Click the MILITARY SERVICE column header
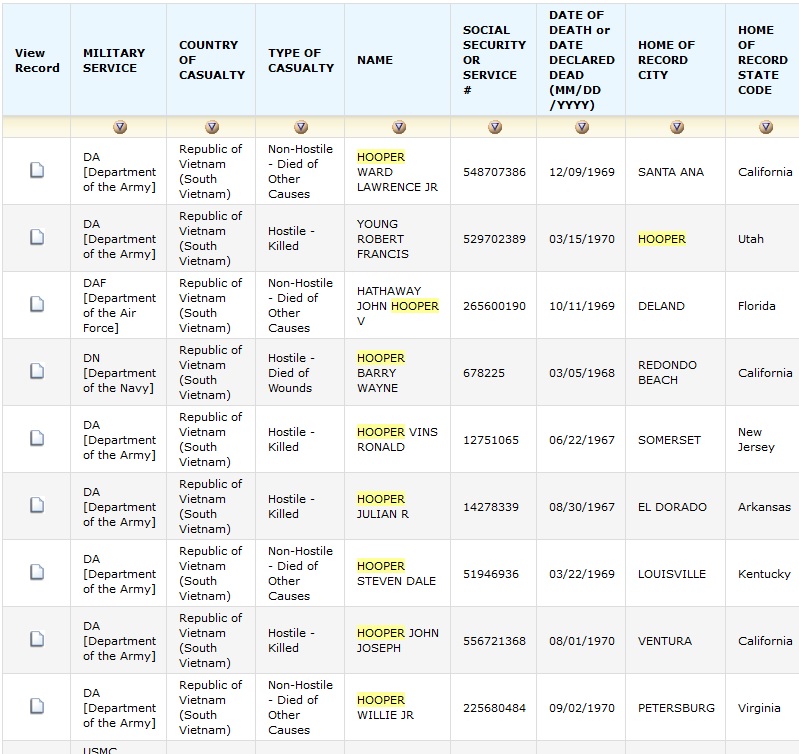The height and width of the screenshot is (754, 799). pos(114,60)
